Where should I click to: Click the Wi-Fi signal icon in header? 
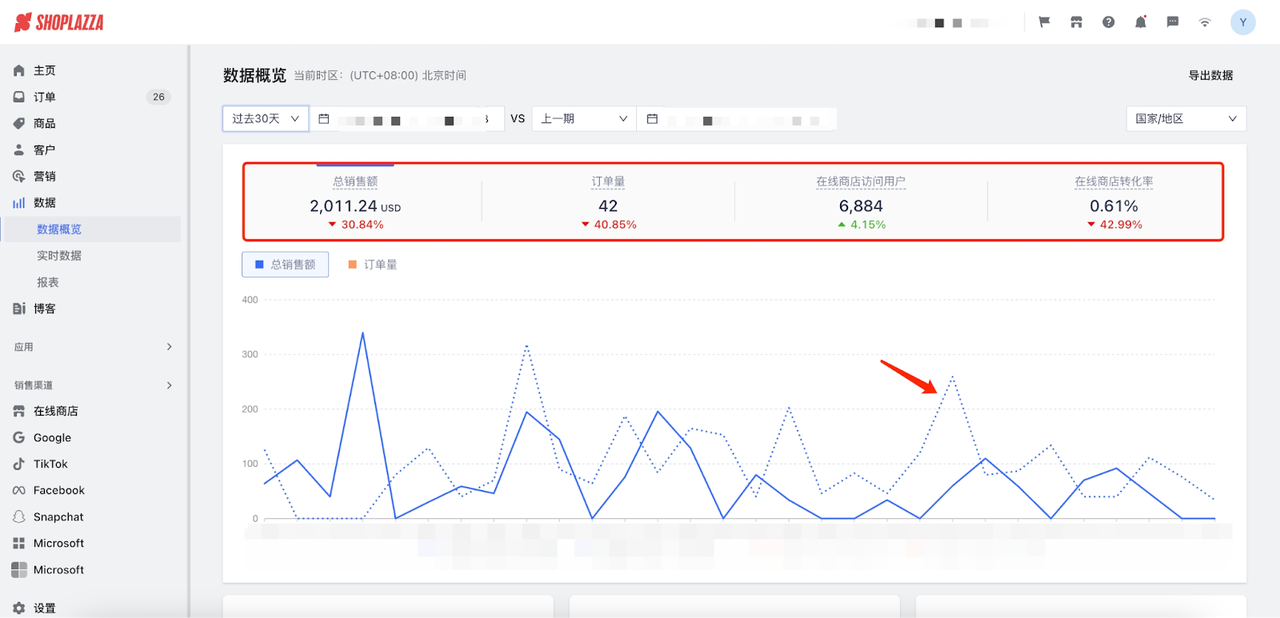[1205, 22]
